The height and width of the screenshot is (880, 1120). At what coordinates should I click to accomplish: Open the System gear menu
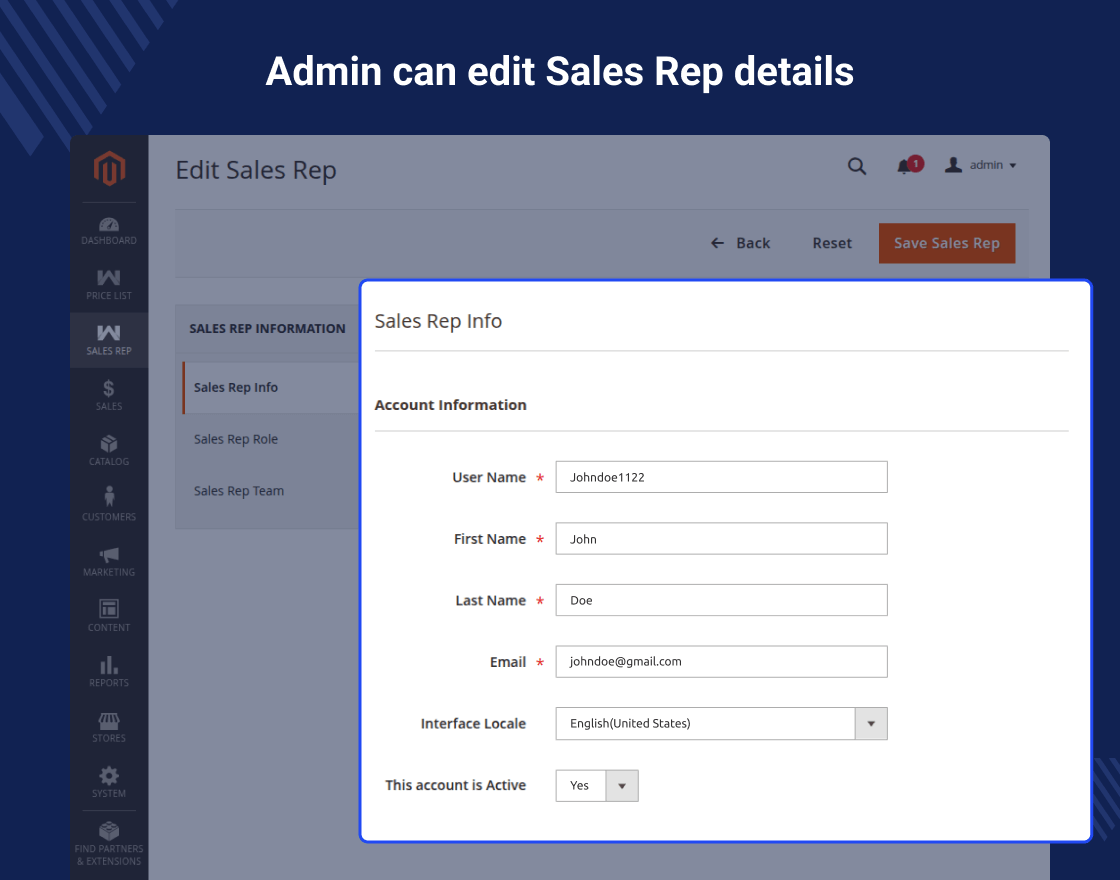[x=109, y=782]
